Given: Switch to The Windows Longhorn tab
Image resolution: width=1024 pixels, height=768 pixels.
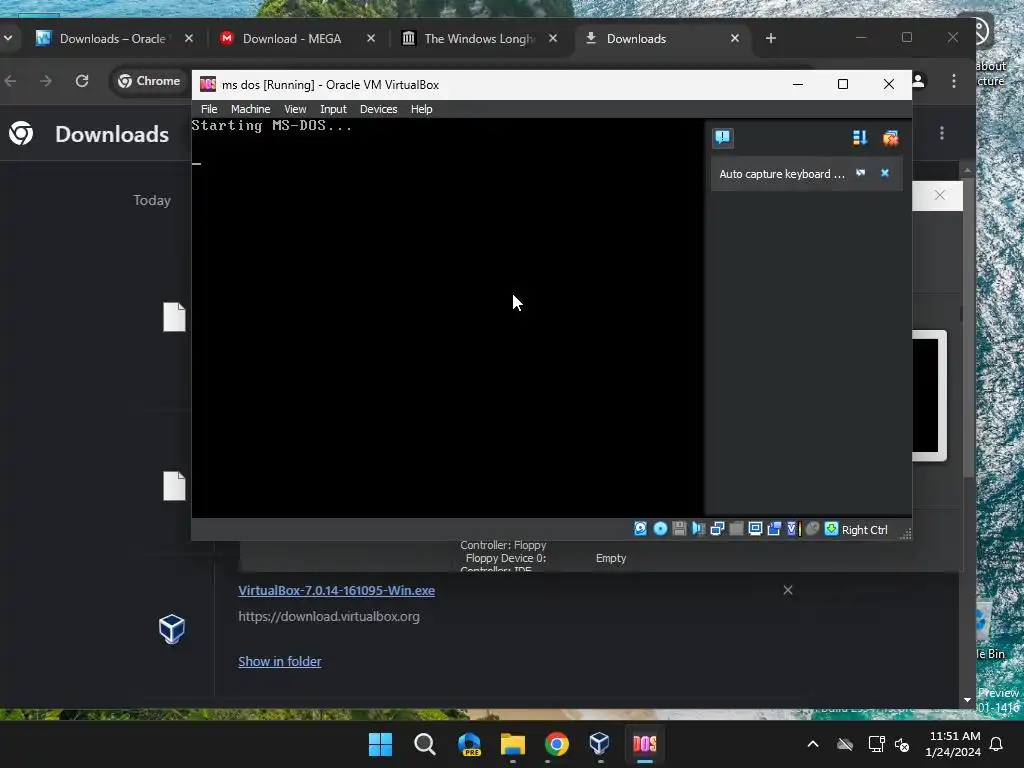Looking at the screenshot, I should coord(479,39).
